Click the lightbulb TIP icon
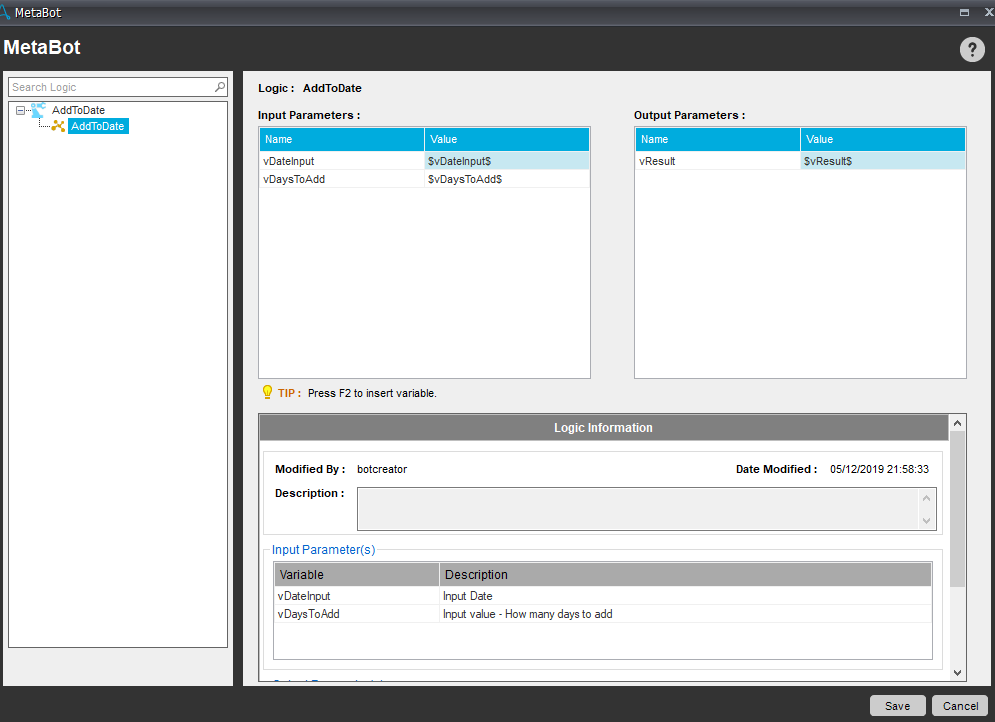The image size is (995, 722). click(x=267, y=392)
